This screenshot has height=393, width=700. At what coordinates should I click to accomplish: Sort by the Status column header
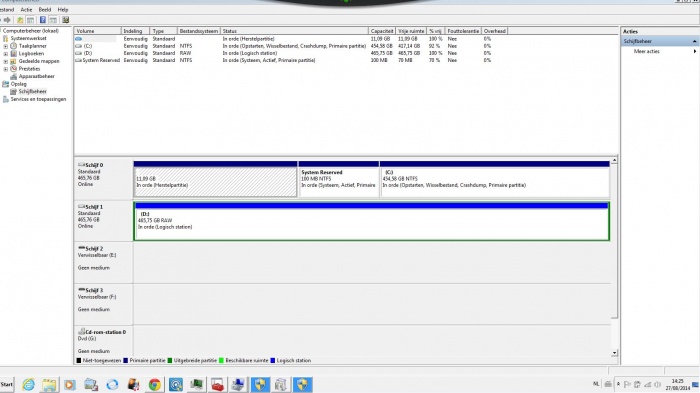coord(295,31)
